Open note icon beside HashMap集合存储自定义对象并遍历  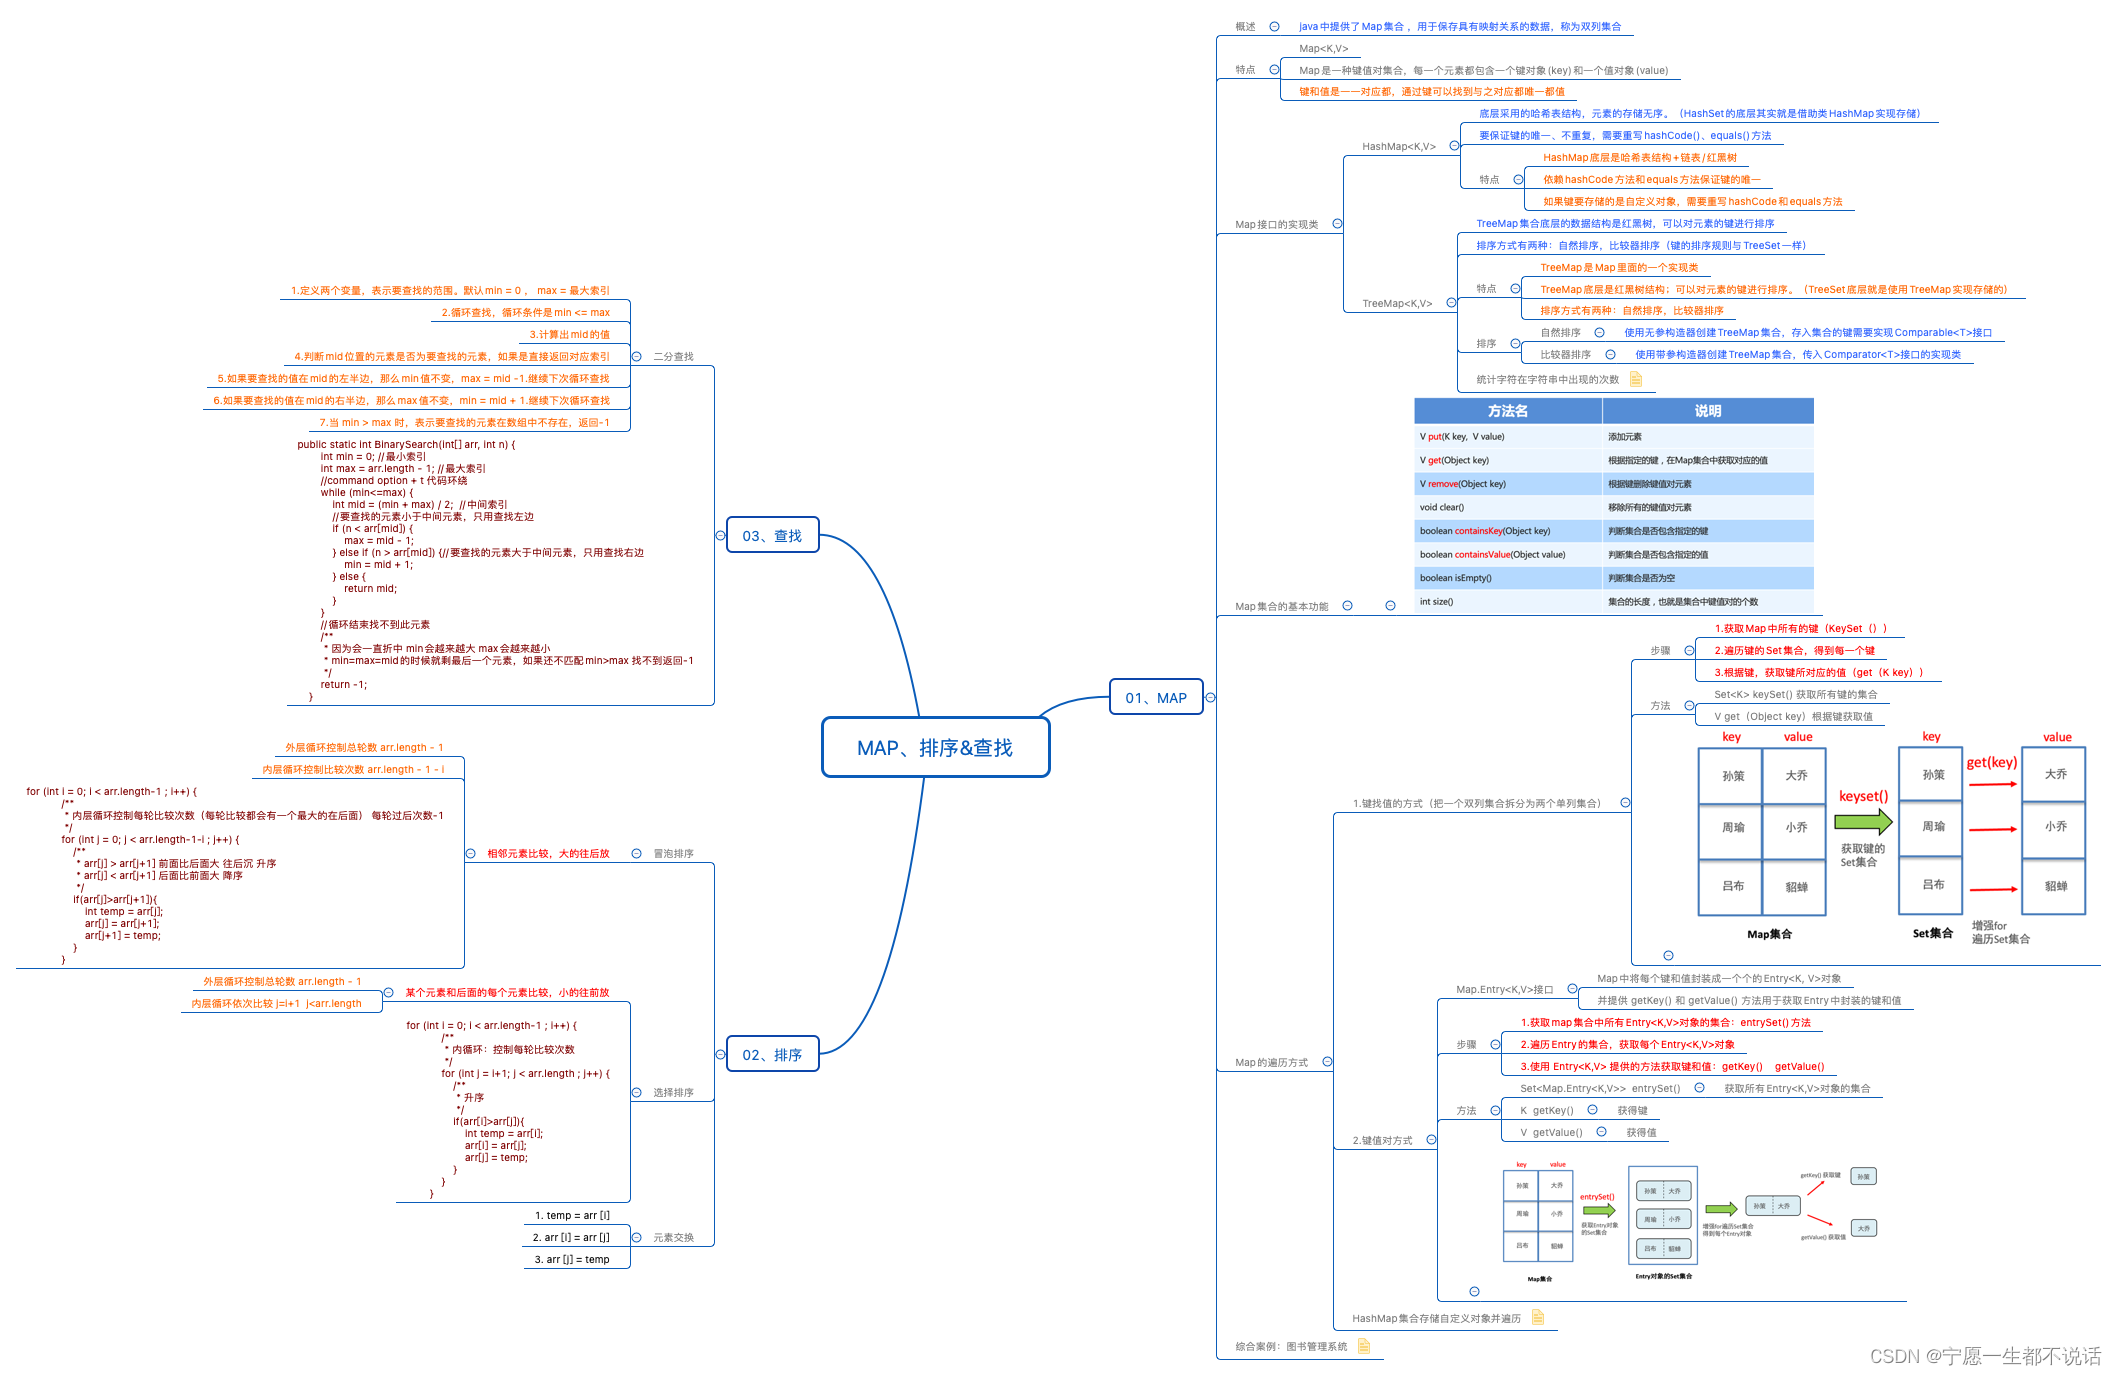1538,1318
